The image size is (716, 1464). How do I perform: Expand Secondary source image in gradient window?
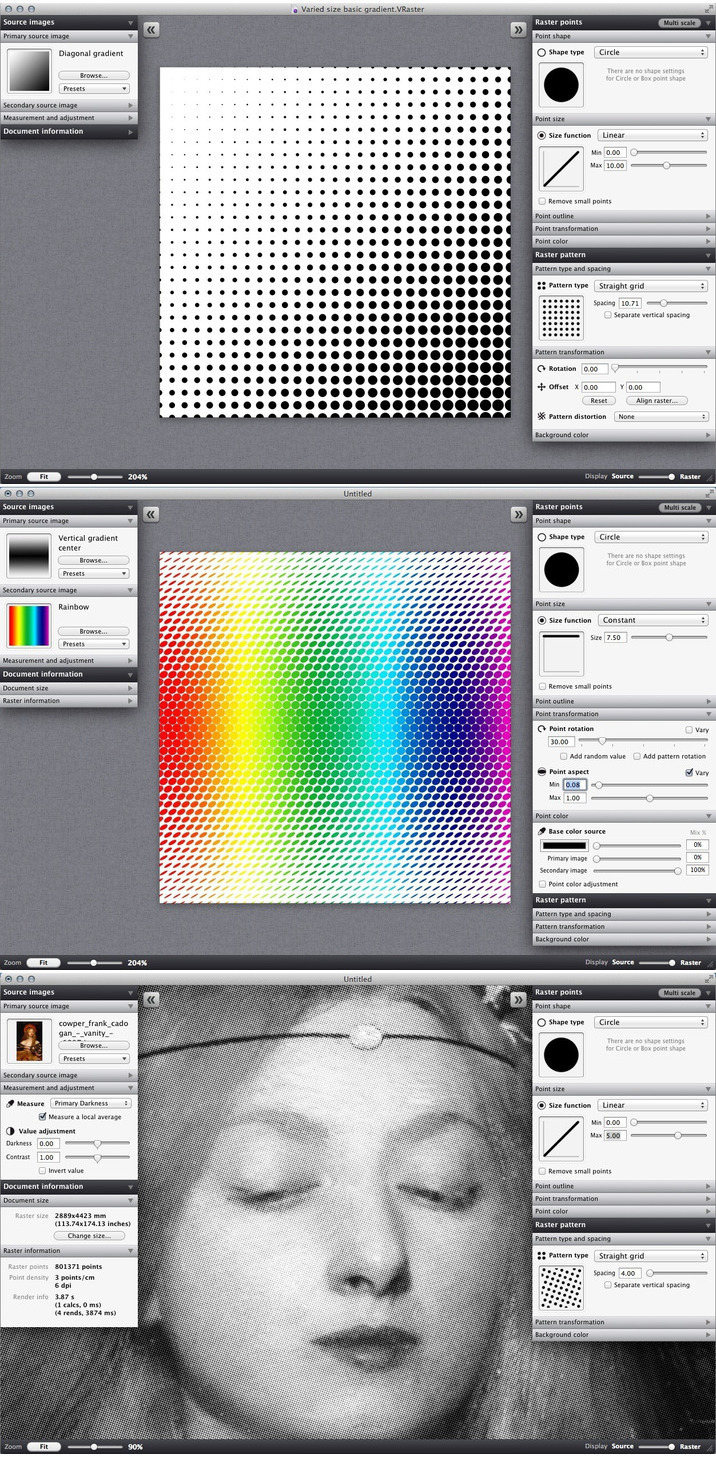point(68,105)
